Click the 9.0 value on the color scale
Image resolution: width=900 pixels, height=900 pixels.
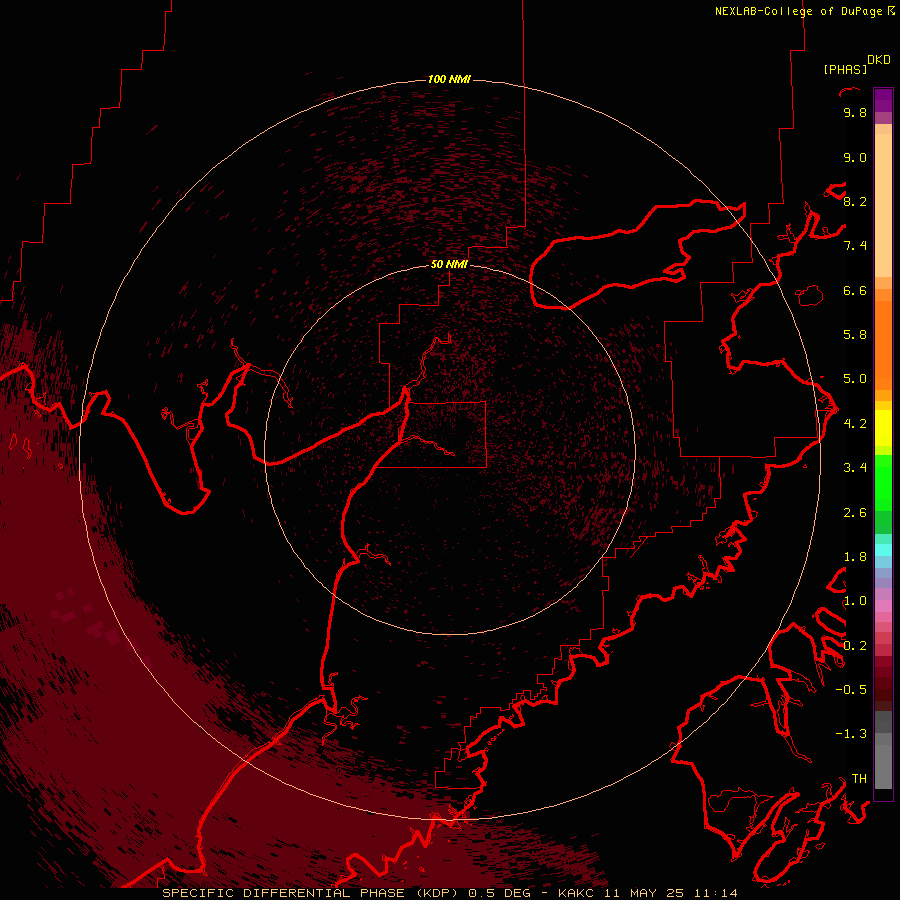pos(855,157)
